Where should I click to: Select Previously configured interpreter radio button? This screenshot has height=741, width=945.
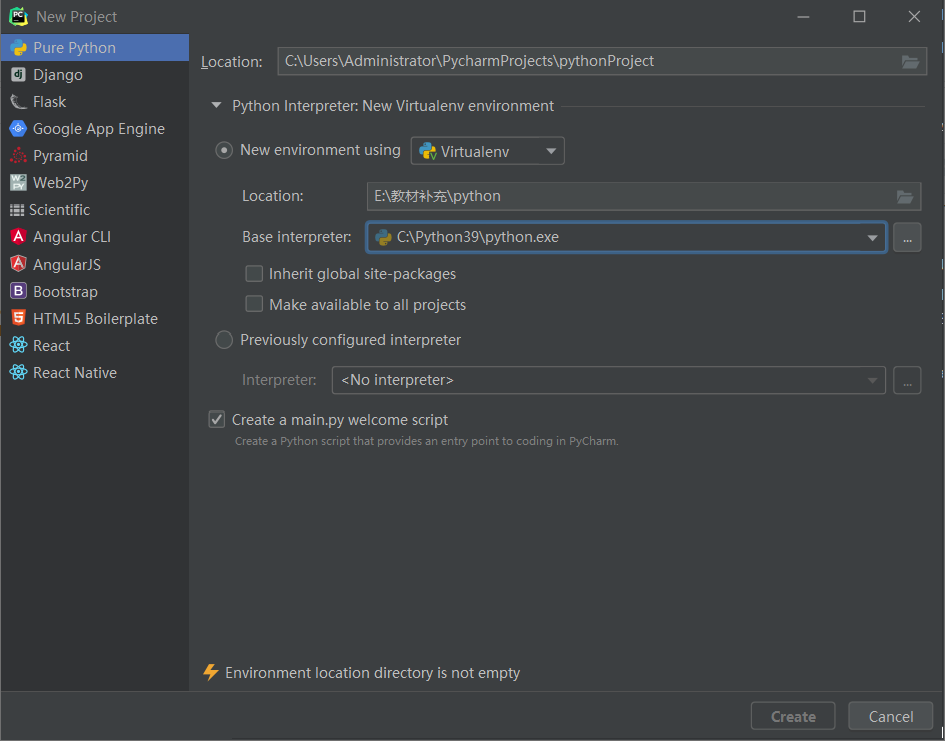(224, 340)
